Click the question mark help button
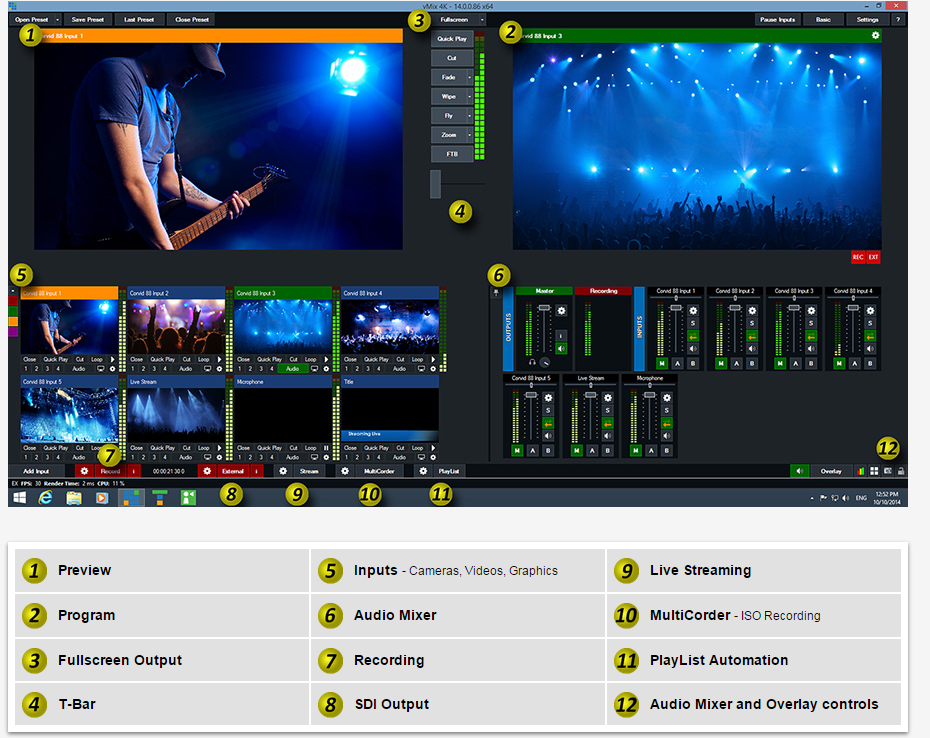The height and width of the screenshot is (738, 930). tap(898, 20)
